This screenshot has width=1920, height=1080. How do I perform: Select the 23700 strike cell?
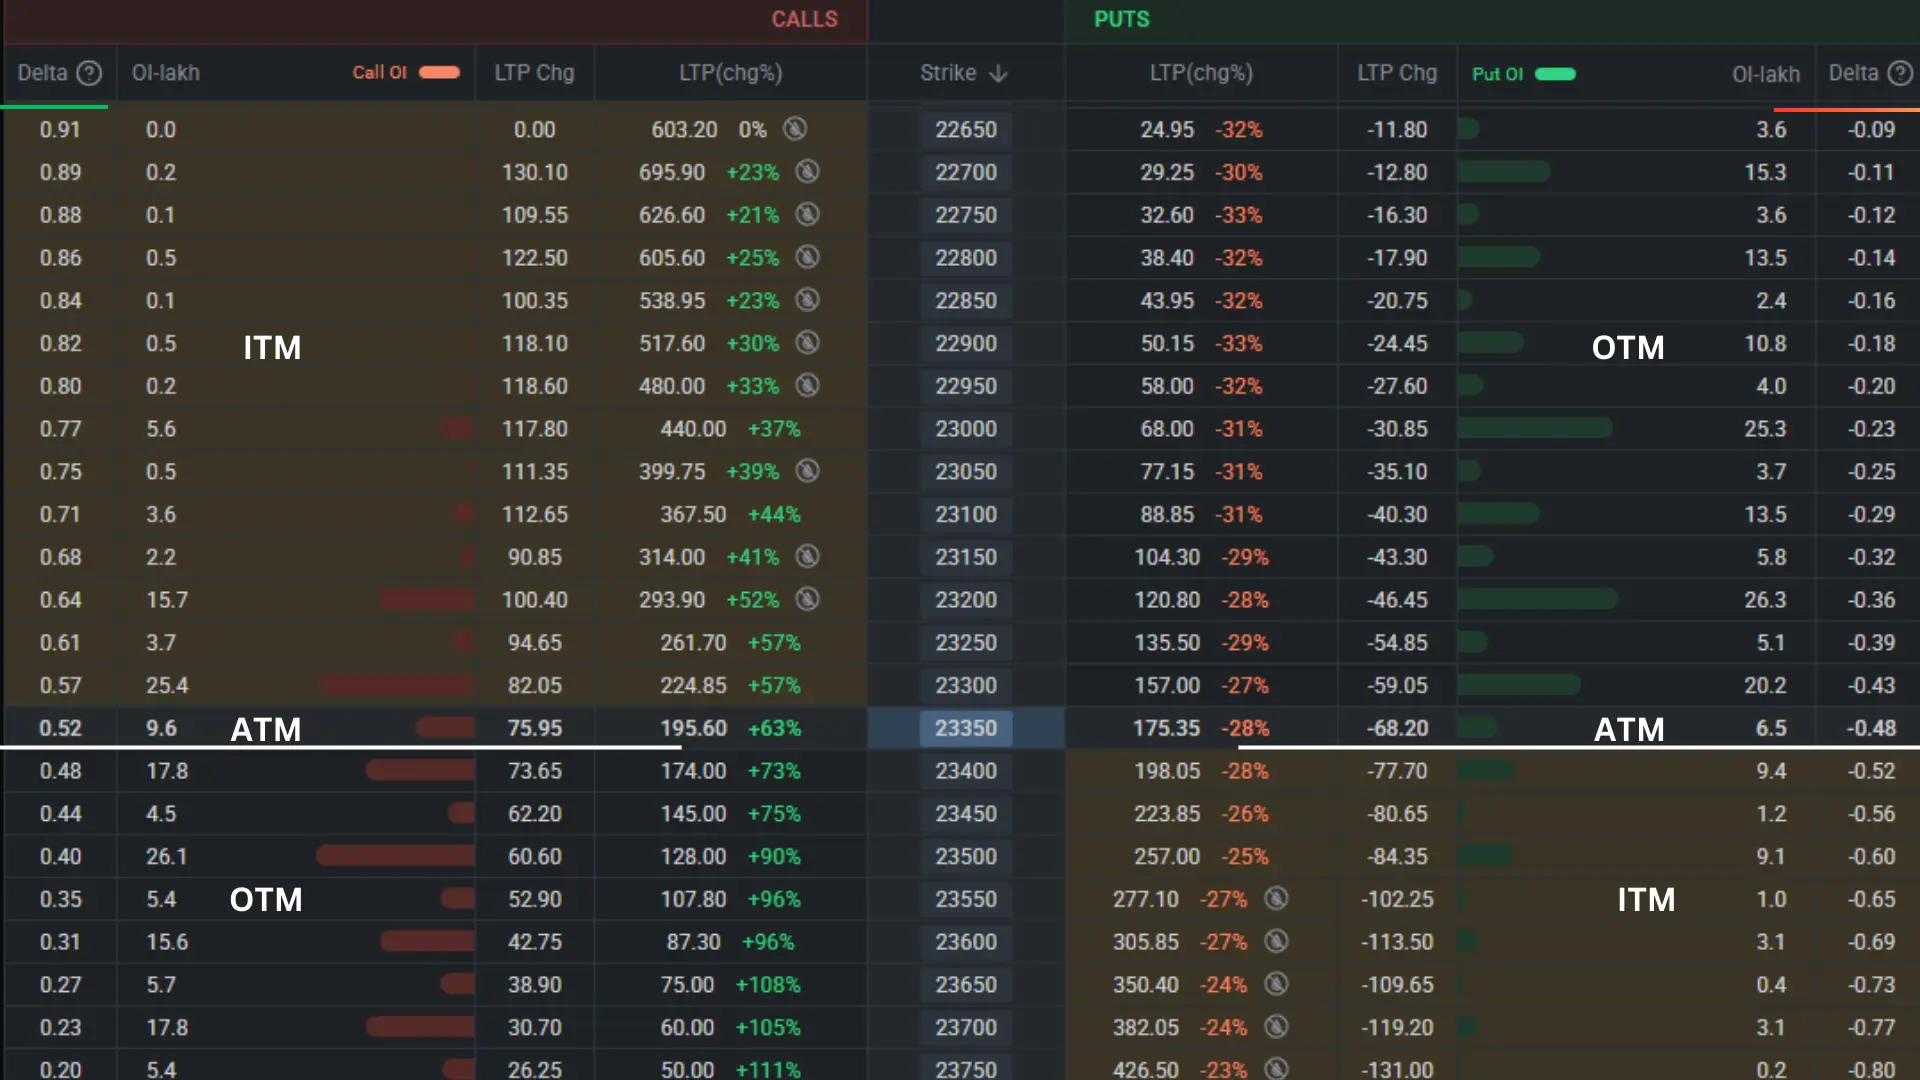[966, 1027]
